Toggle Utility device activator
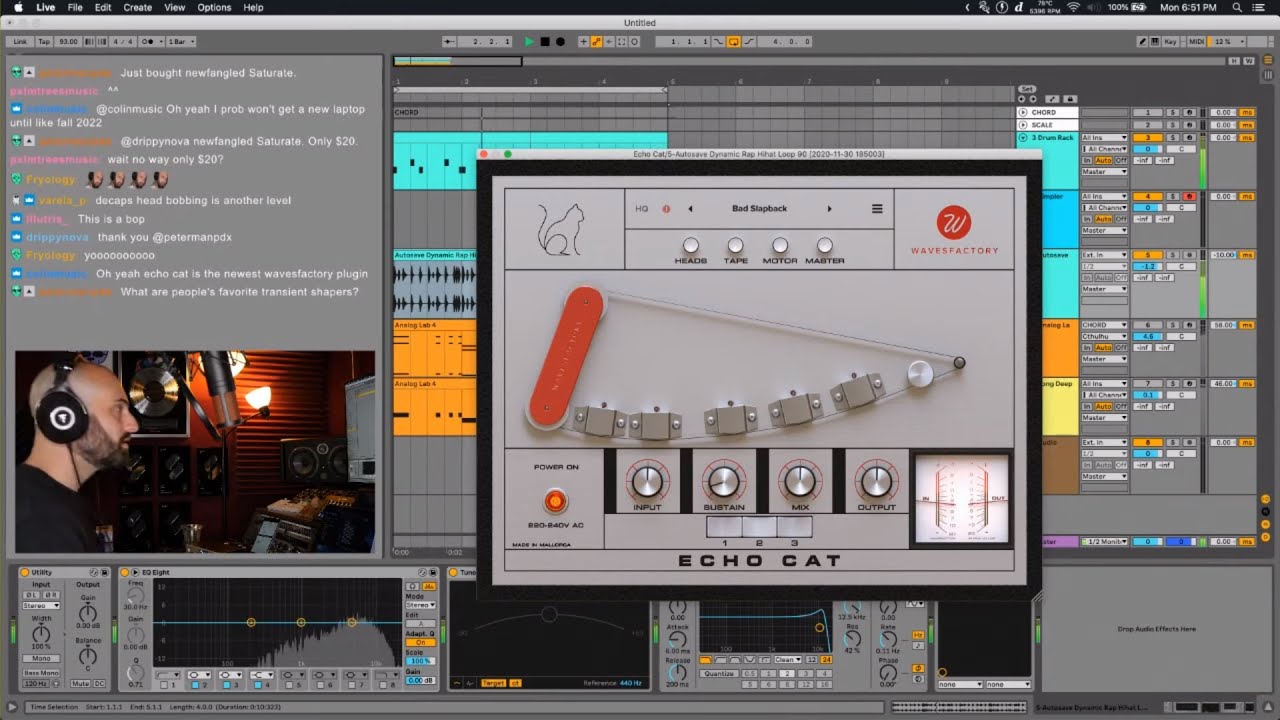The image size is (1280, 720). pyautogui.click(x=23, y=572)
